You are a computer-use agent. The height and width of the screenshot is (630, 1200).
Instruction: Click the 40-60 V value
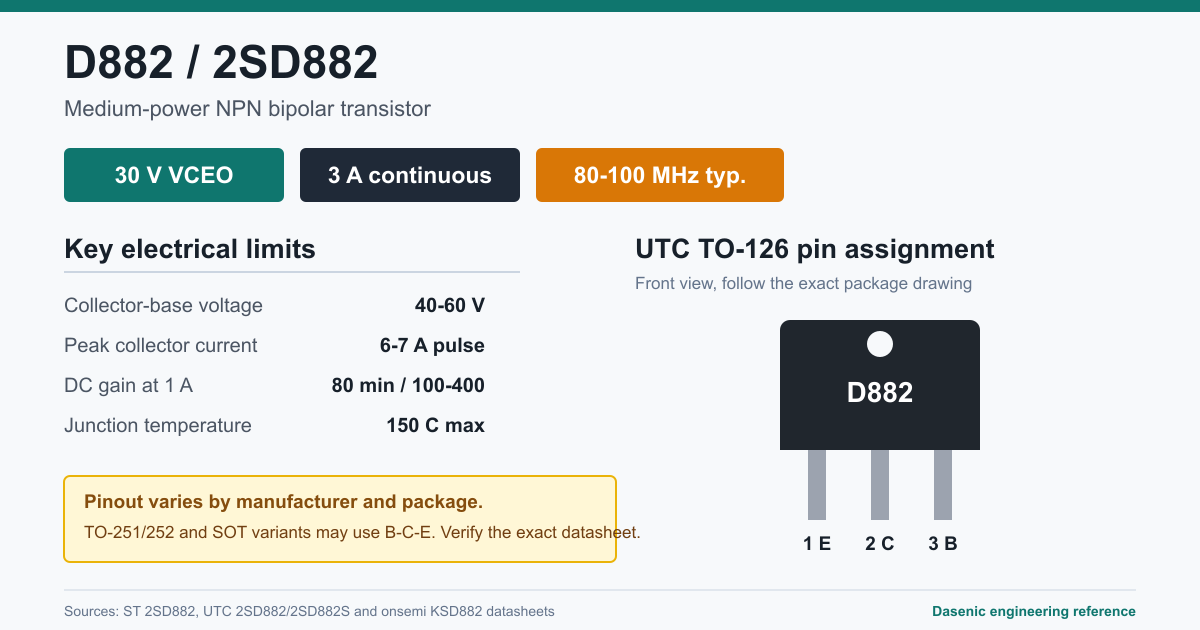click(x=450, y=305)
